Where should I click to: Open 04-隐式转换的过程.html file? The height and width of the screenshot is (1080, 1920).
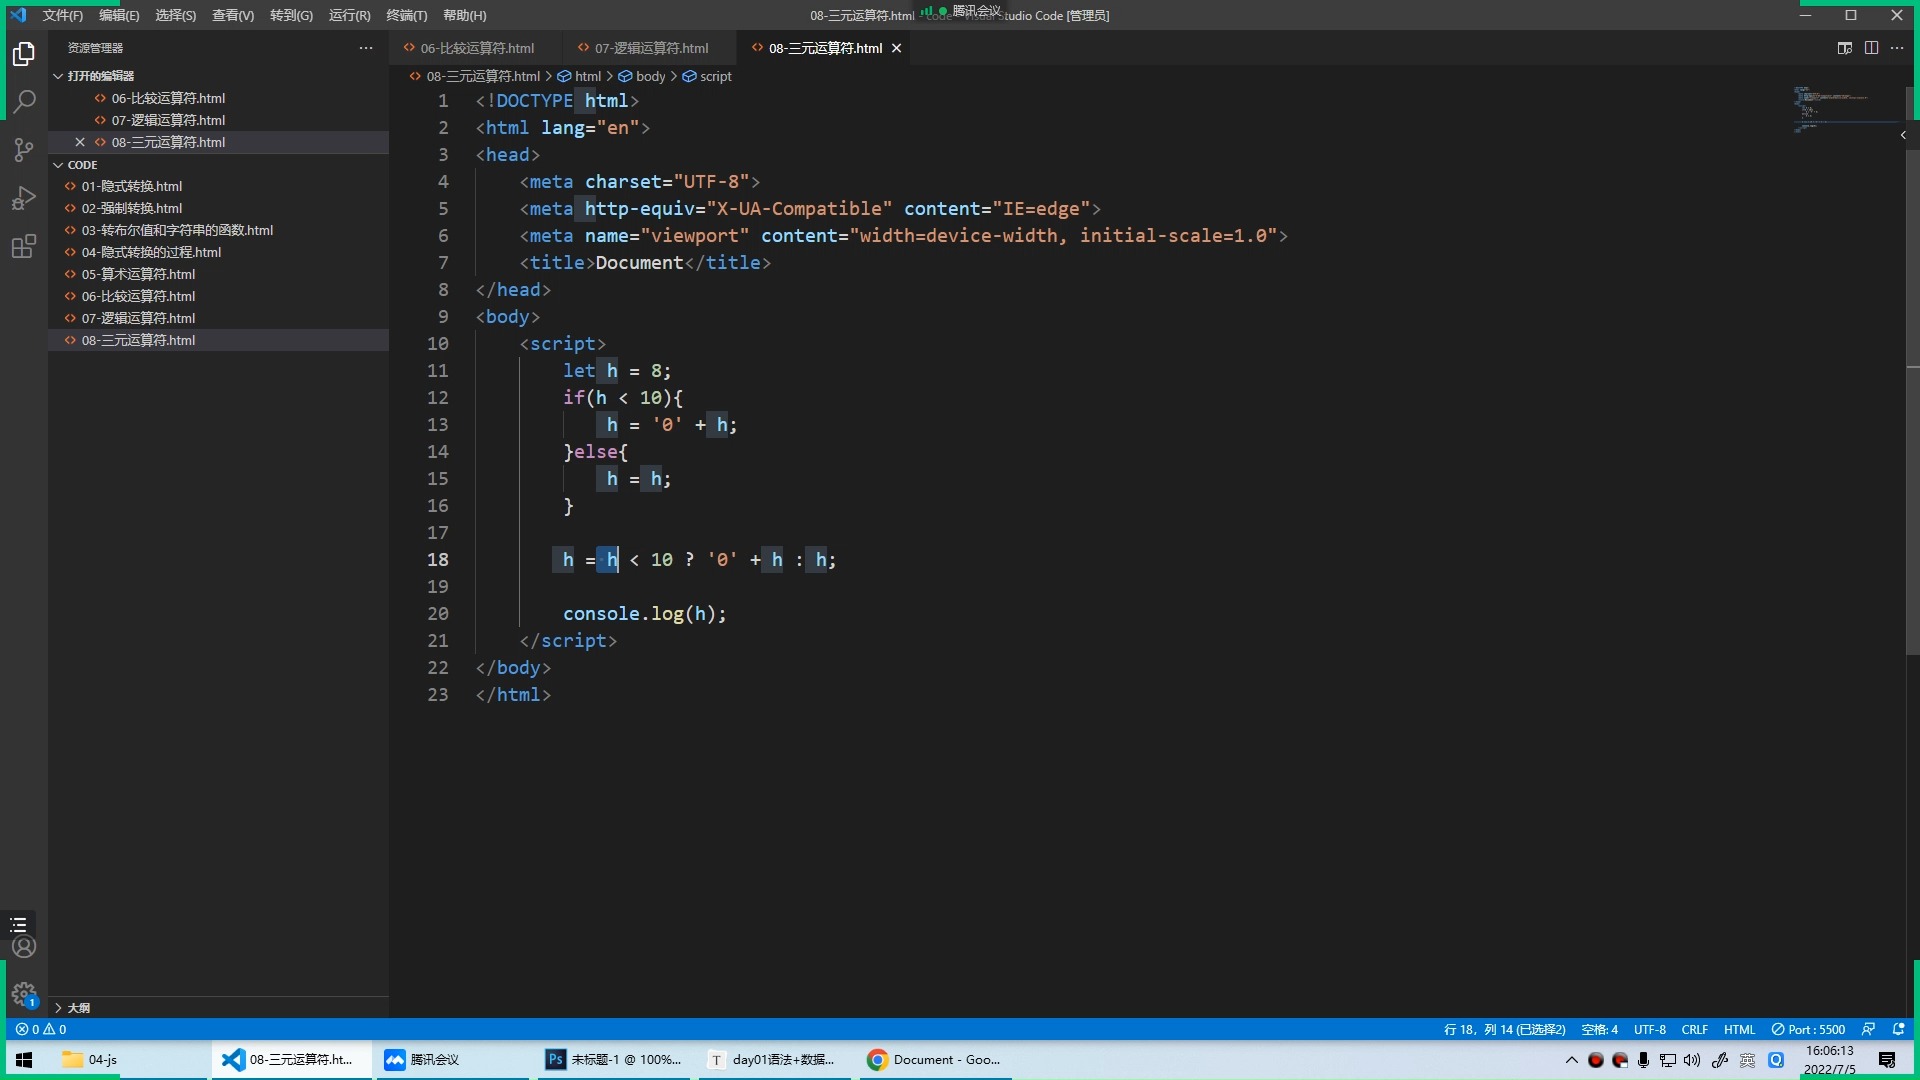point(151,252)
